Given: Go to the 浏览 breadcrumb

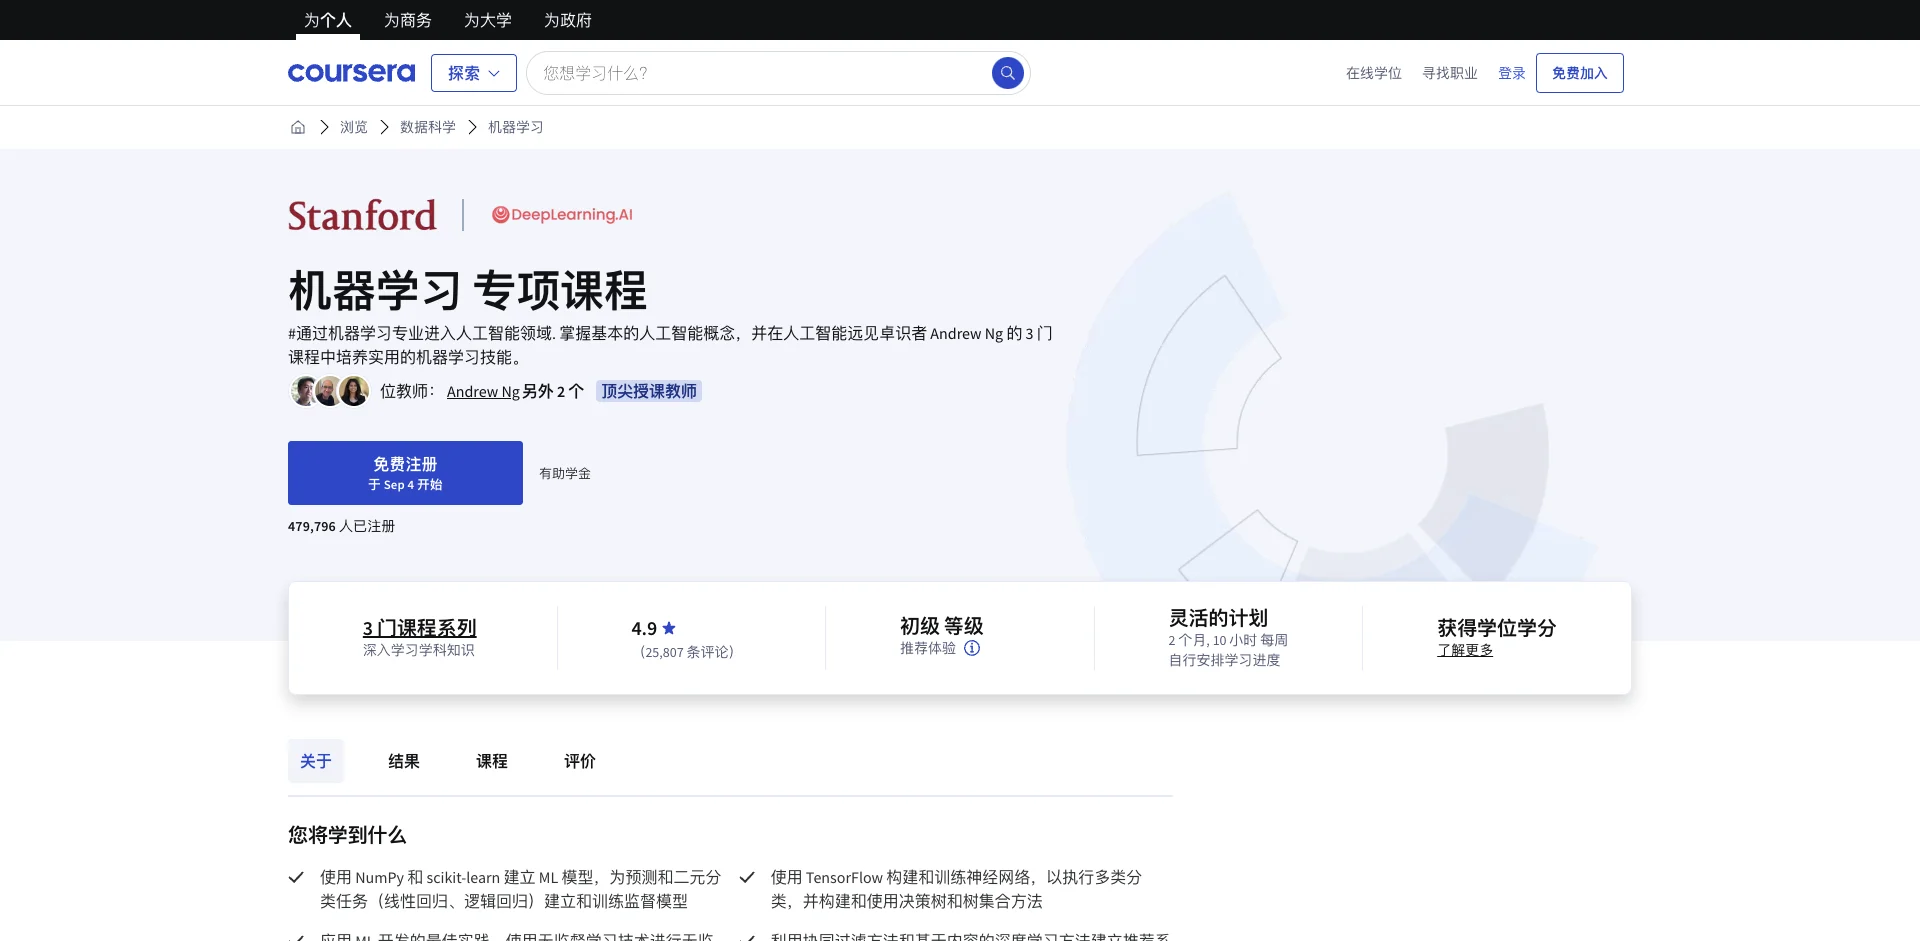Looking at the screenshot, I should coord(354,127).
